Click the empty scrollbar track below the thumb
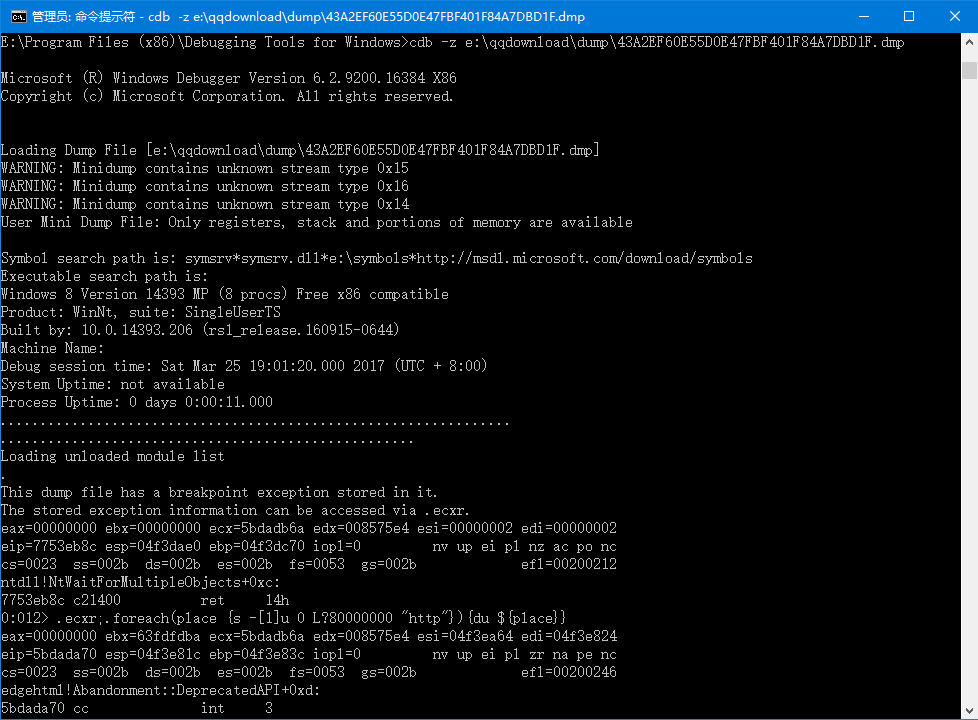This screenshot has height=720, width=978. click(x=969, y=387)
